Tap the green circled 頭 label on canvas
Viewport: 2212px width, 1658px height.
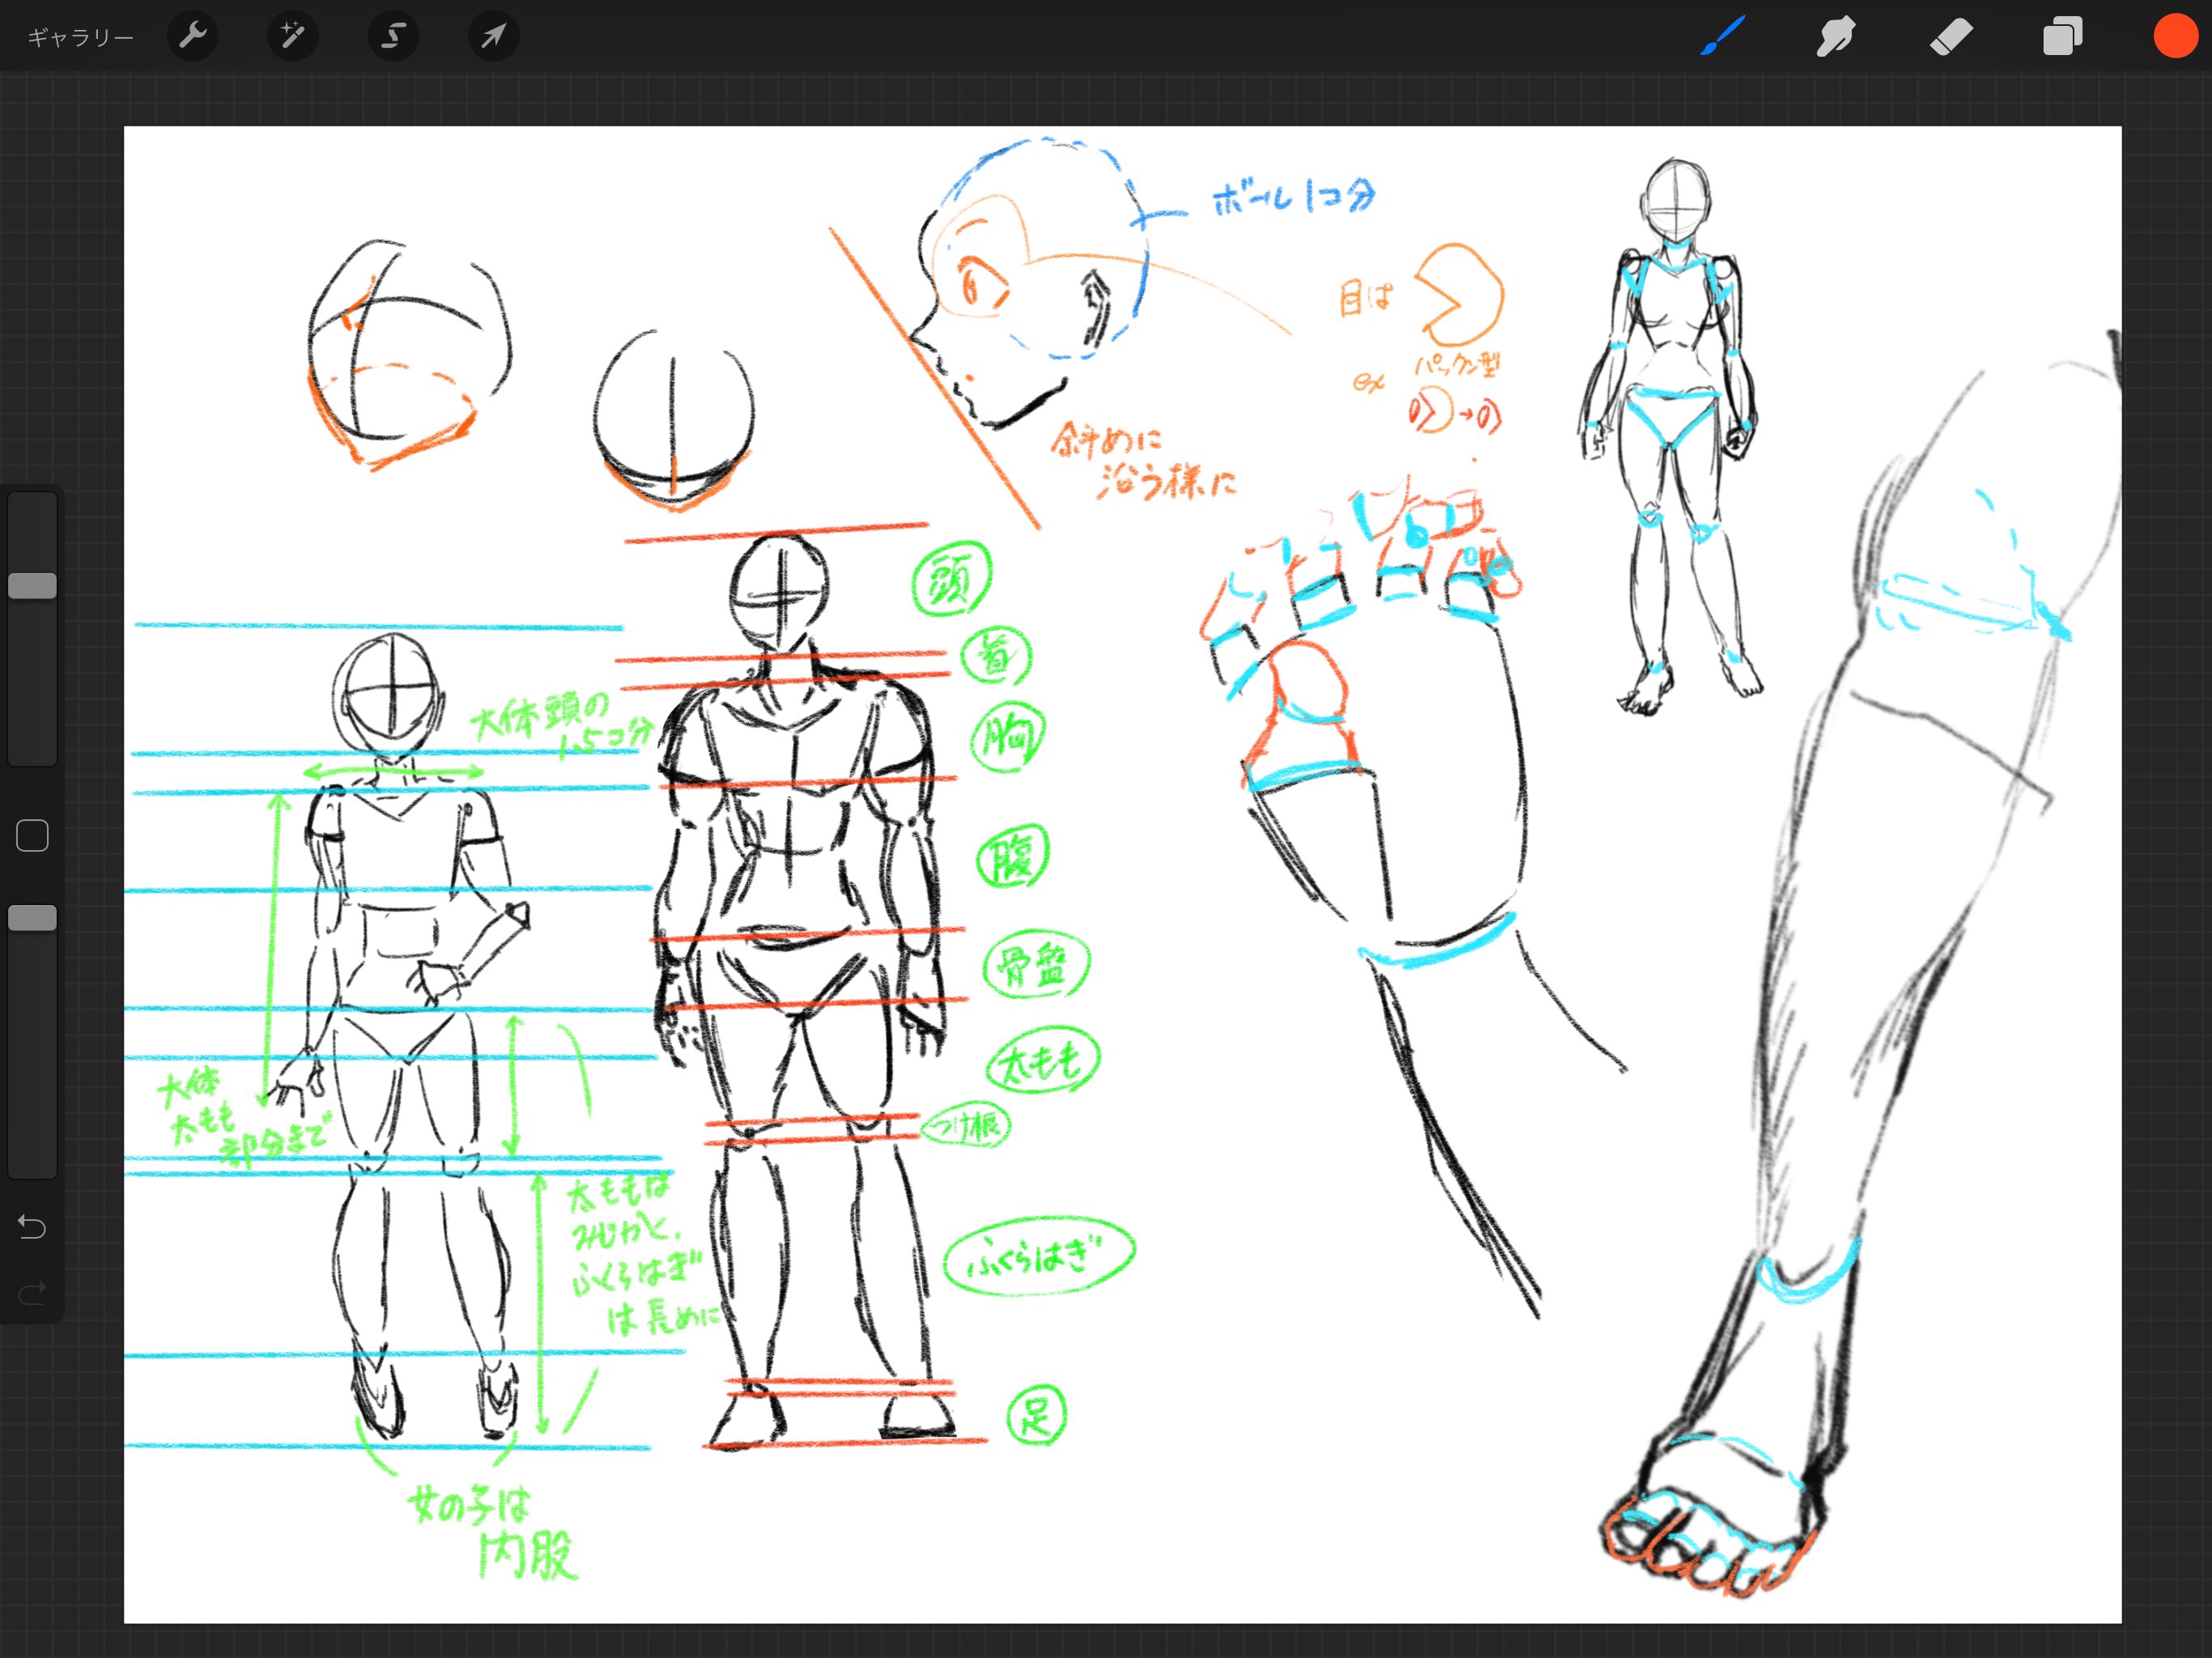tap(951, 579)
